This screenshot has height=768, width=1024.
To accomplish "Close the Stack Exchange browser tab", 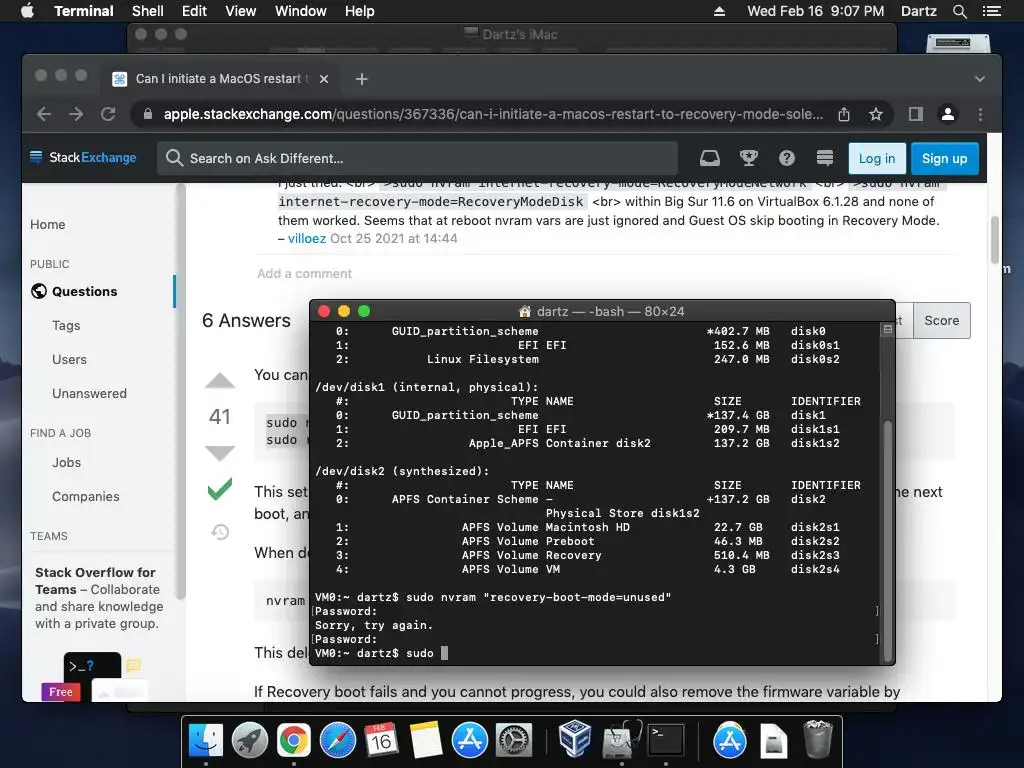I will (x=324, y=79).
